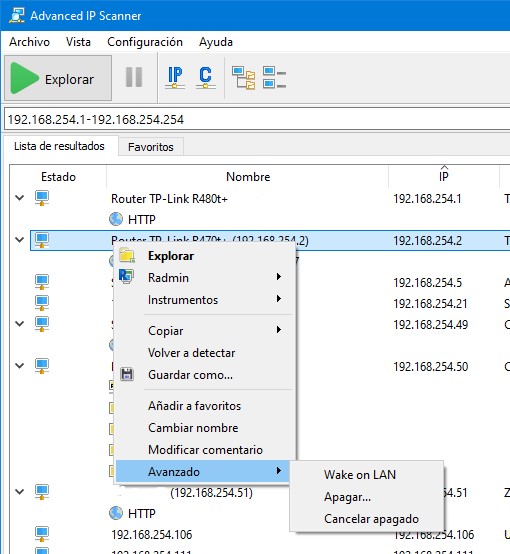Click the computer icon for 192.168.254.2
This screenshot has height=554, width=510.
[42, 240]
